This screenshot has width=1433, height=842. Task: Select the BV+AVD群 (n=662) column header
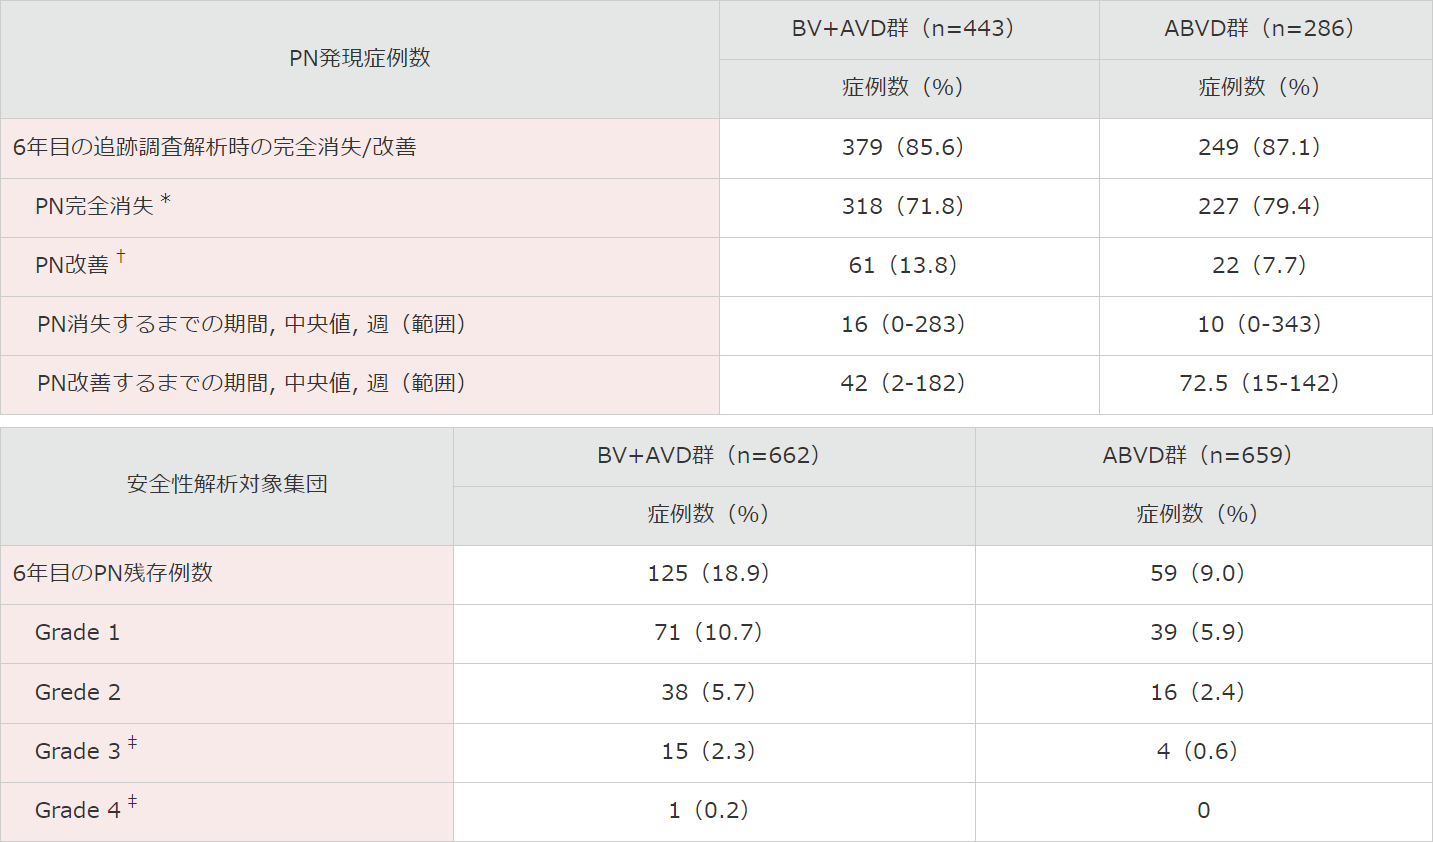[714, 457]
